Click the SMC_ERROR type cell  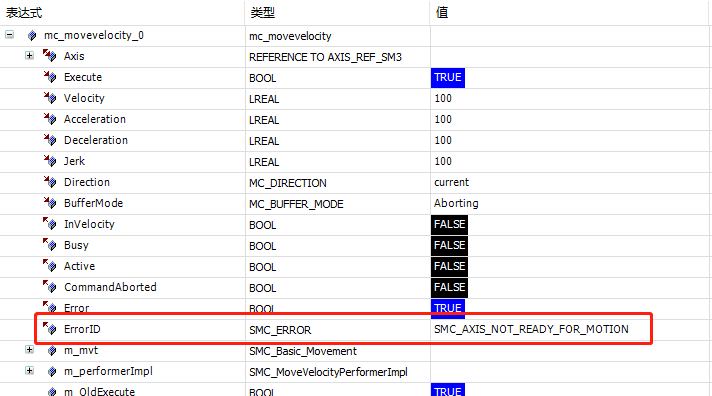[x=280, y=330]
